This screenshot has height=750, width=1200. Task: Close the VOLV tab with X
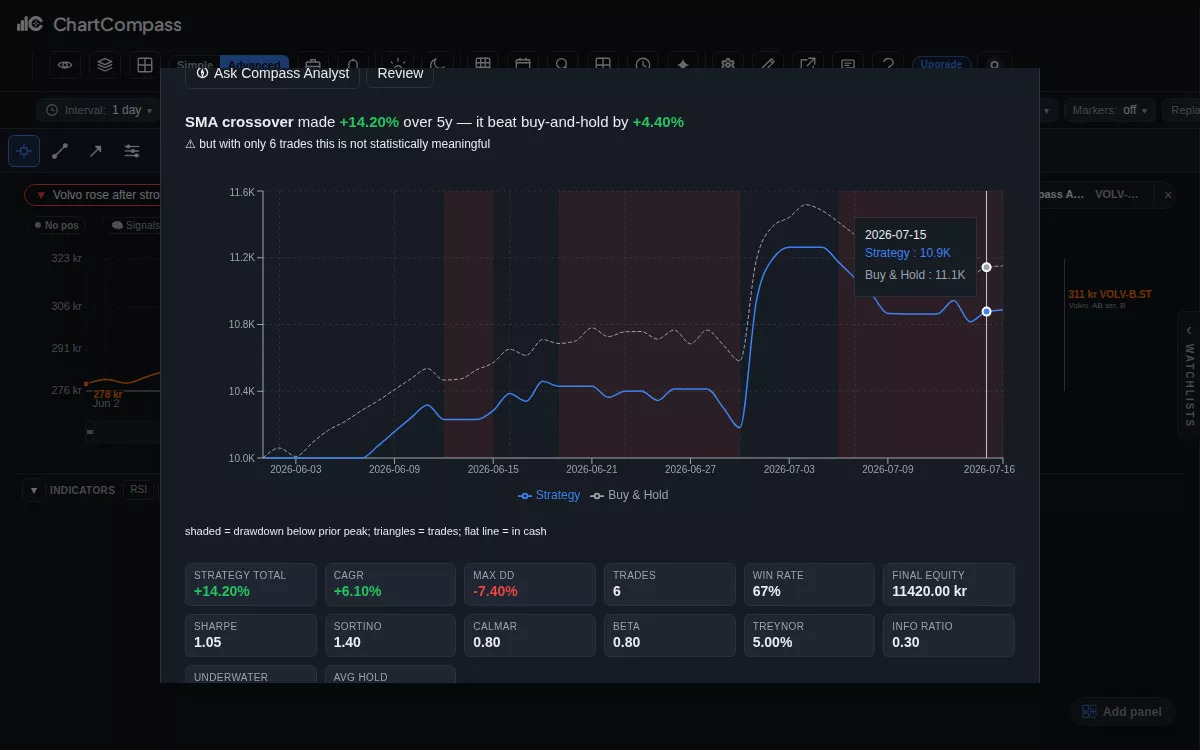(1167, 195)
